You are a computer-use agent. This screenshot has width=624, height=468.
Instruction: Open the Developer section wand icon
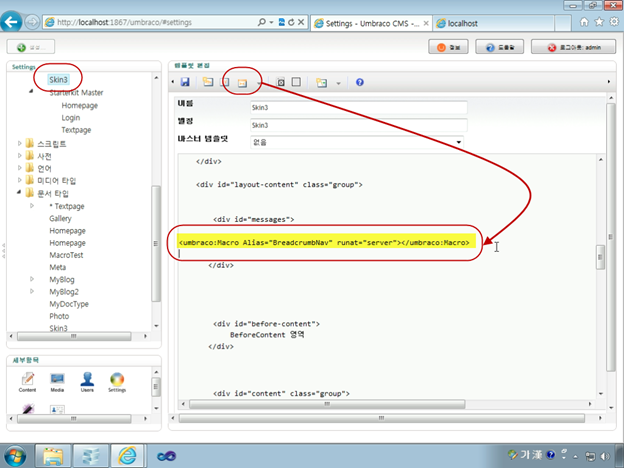pos(28,409)
